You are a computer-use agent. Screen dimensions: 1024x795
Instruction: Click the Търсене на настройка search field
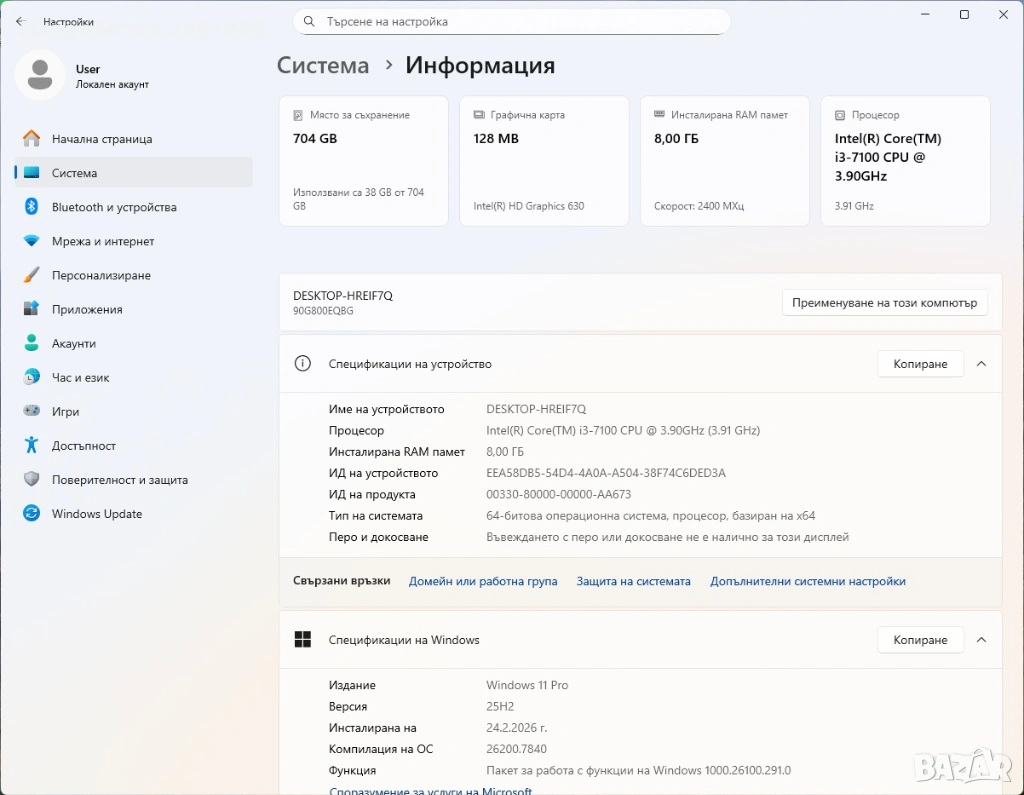(x=512, y=21)
